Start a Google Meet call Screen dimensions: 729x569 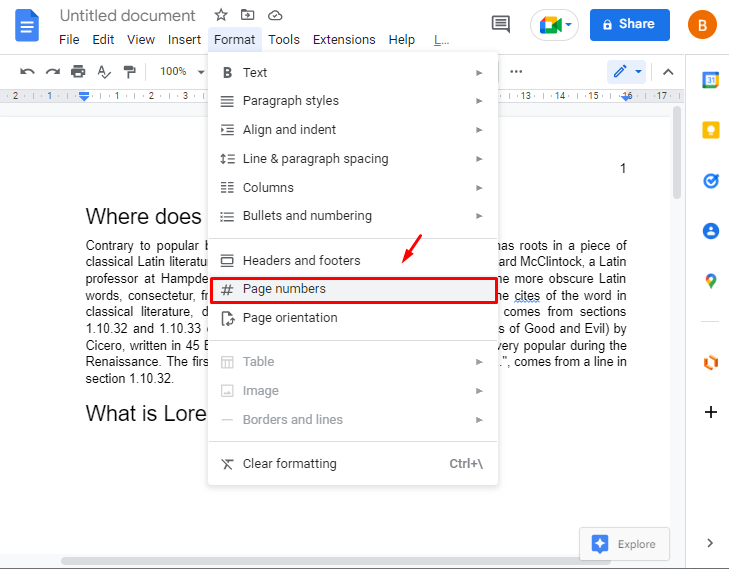pos(554,25)
